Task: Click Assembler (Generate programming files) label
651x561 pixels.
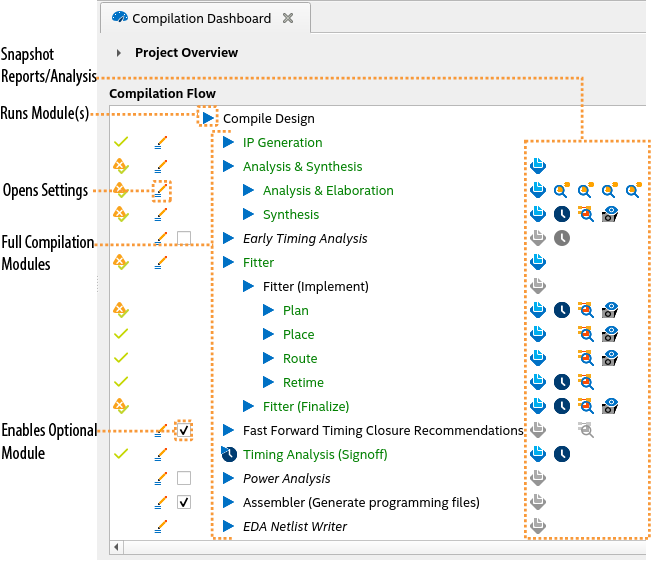Action: coord(361,502)
